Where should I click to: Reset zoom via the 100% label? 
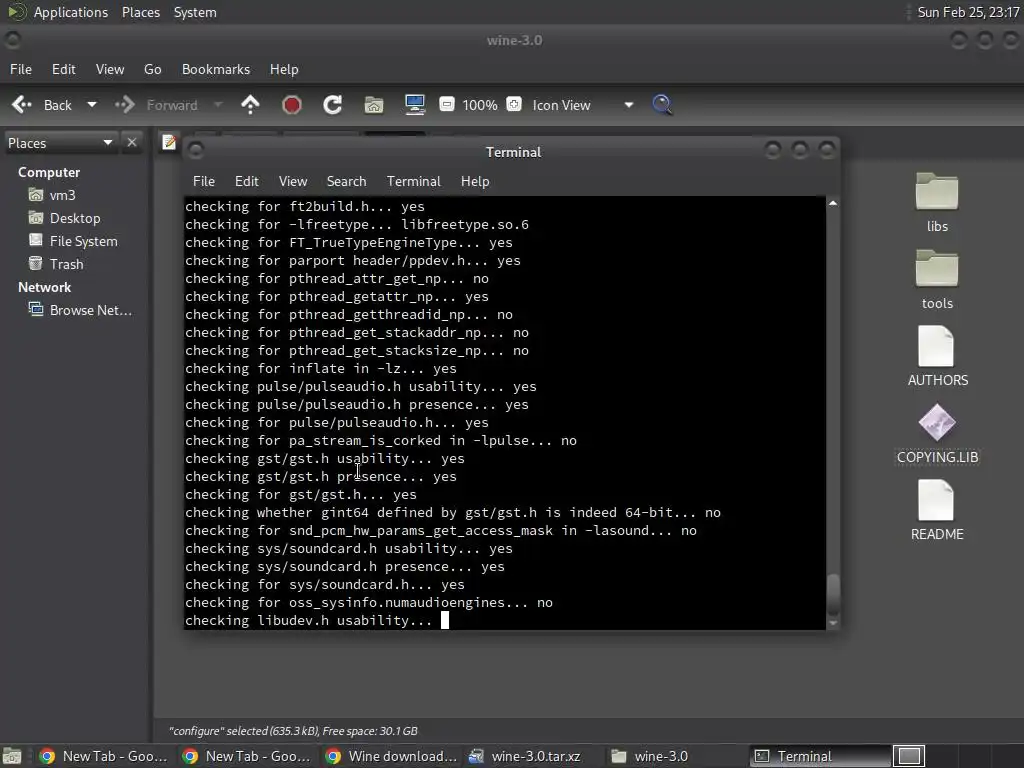(x=480, y=105)
